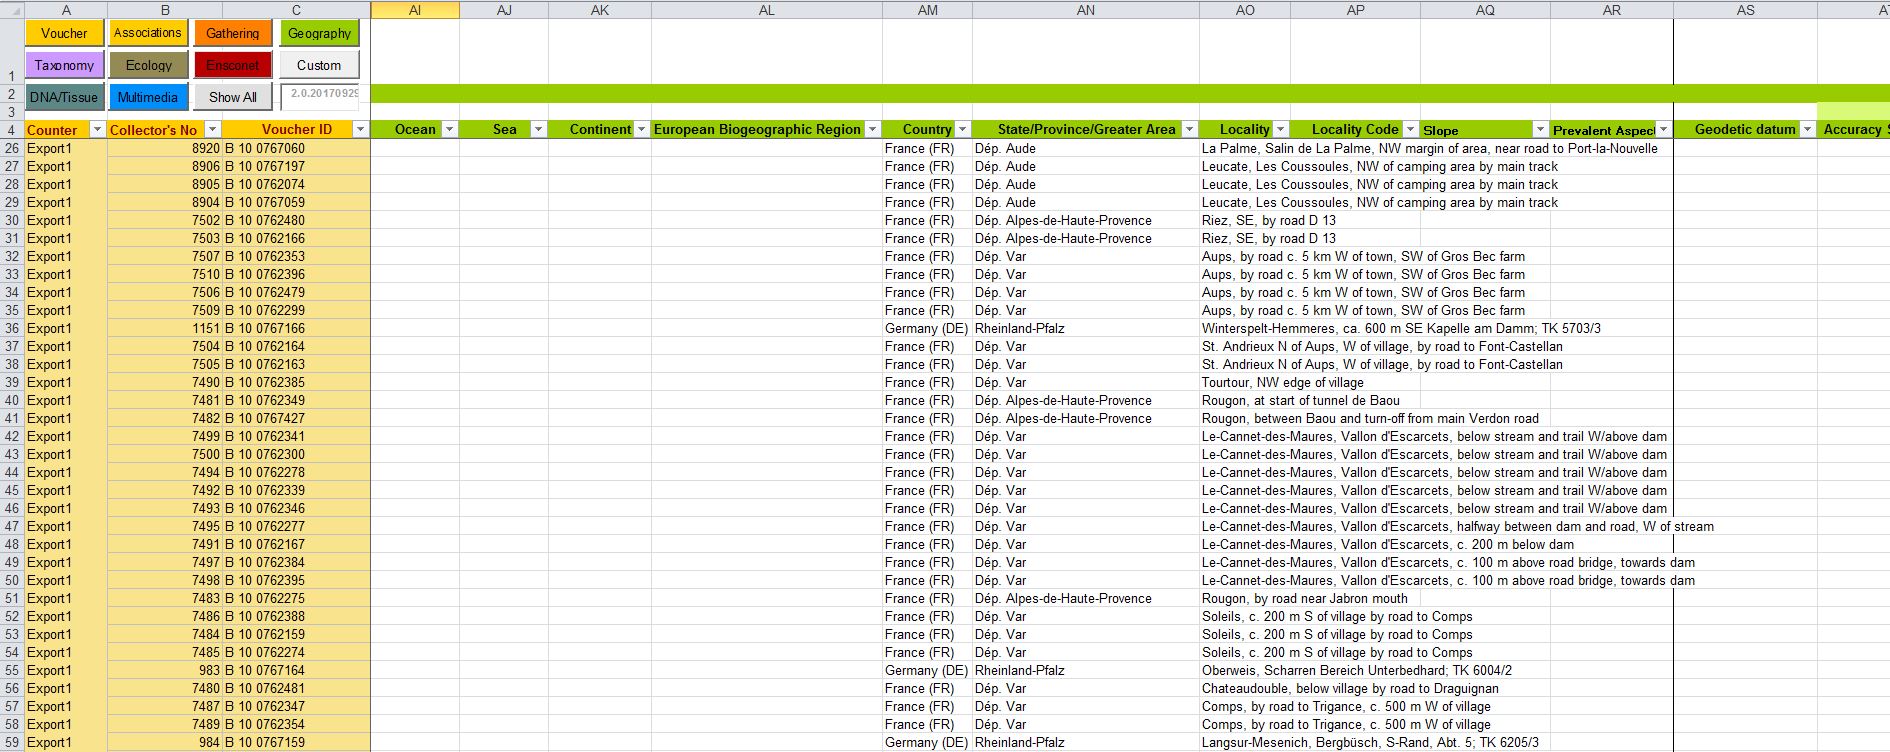Open the Collector's No filter dropdown
The height and width of the screenshot is (752, 1890).
pyautogui.click(x=212, y=130)
